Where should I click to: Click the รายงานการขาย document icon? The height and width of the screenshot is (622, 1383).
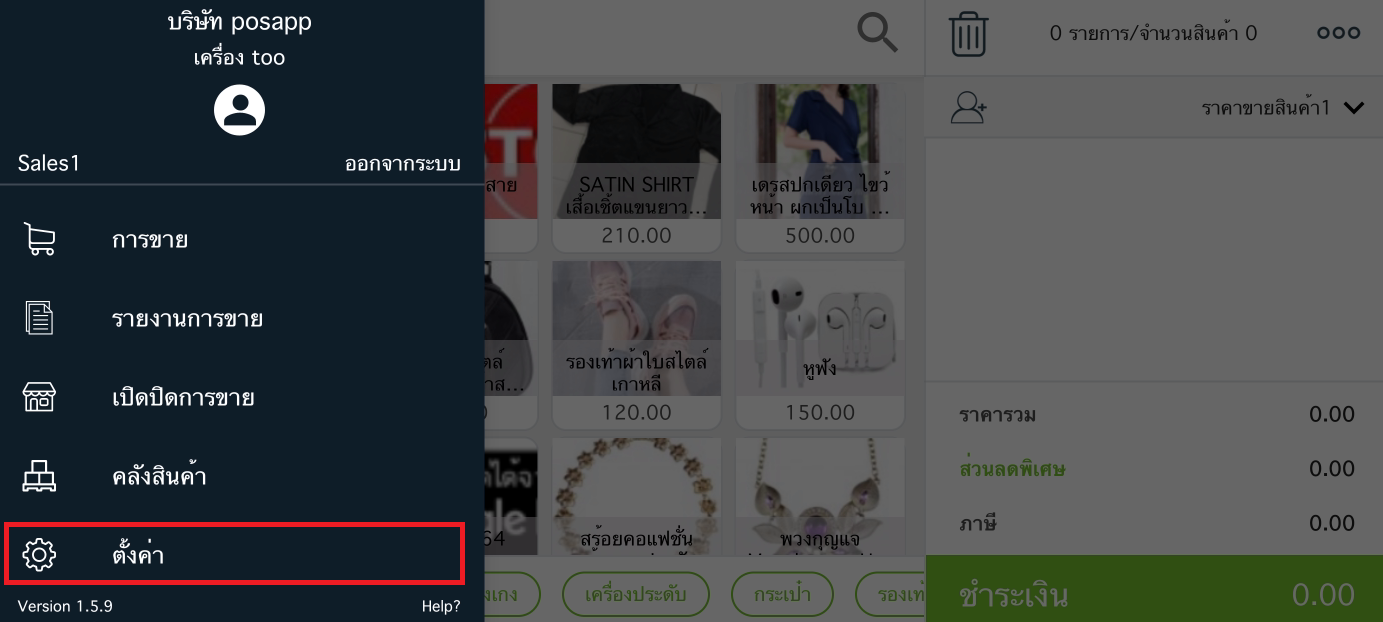(x=39, y=319)
